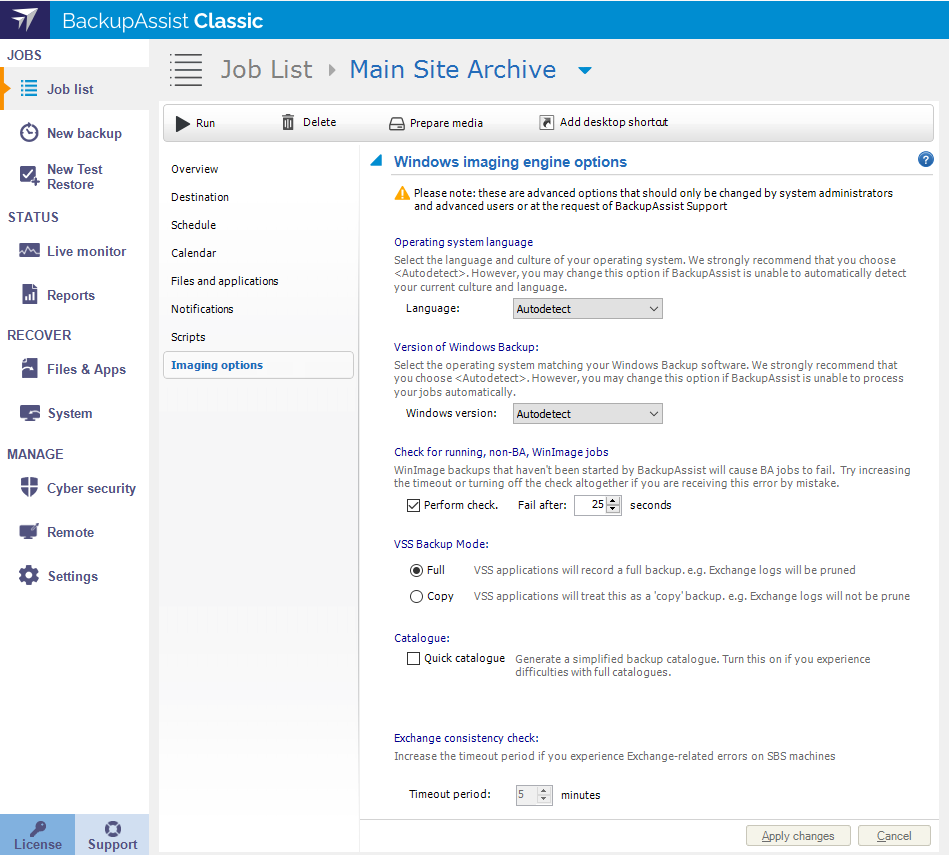Click the License key button

click(x=38, y=835)
